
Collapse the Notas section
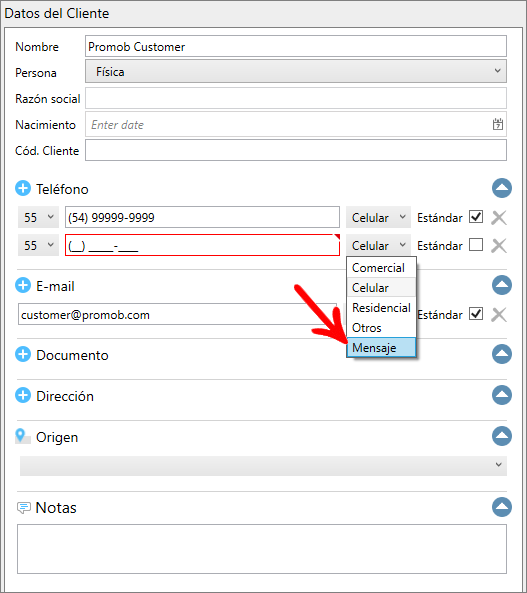point(502,507)
